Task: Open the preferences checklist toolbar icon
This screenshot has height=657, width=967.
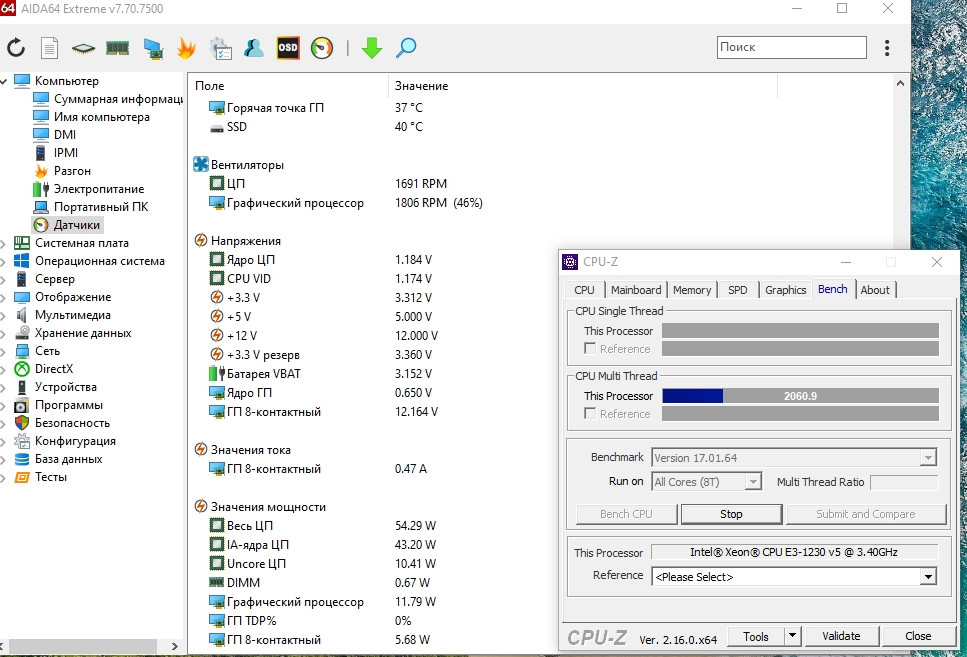Action: point(220,48)
